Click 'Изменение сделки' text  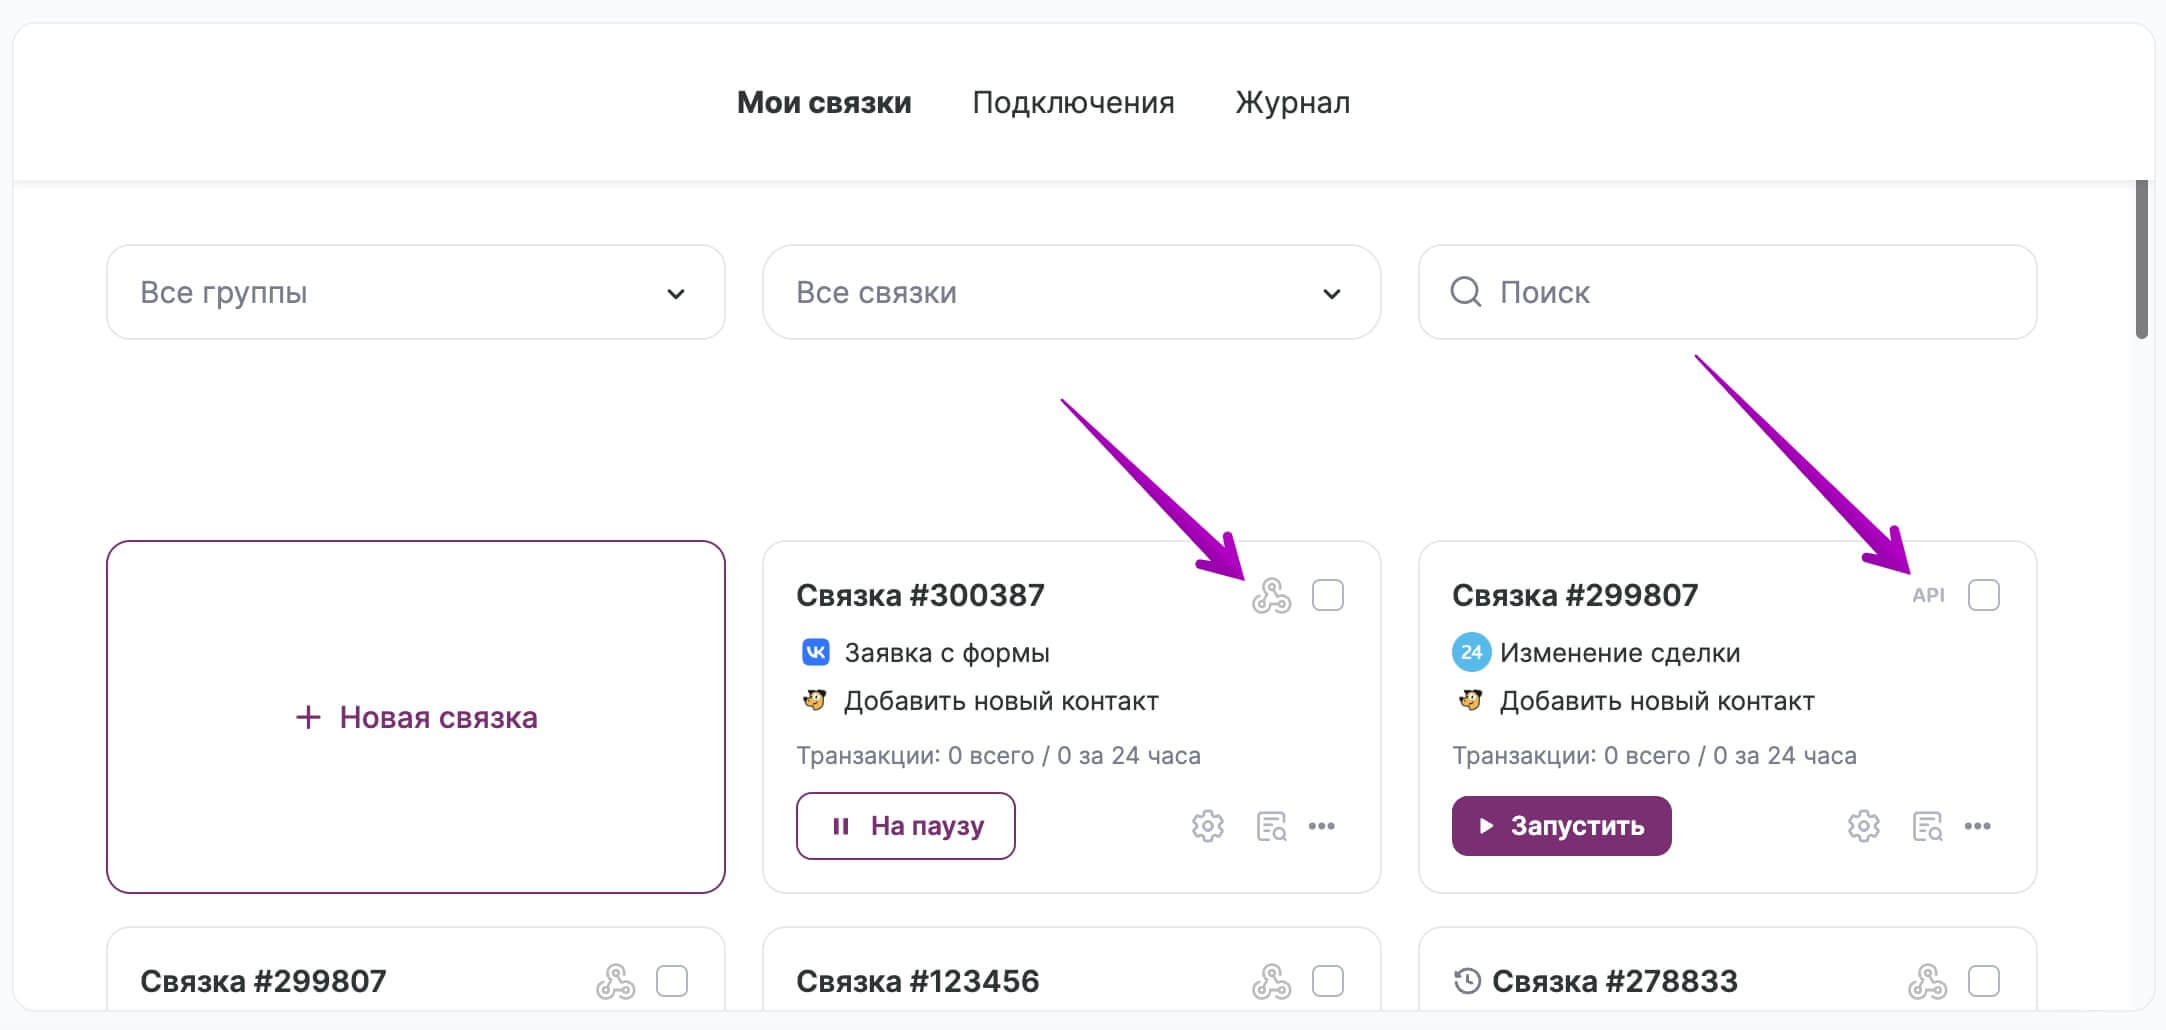1620,653
